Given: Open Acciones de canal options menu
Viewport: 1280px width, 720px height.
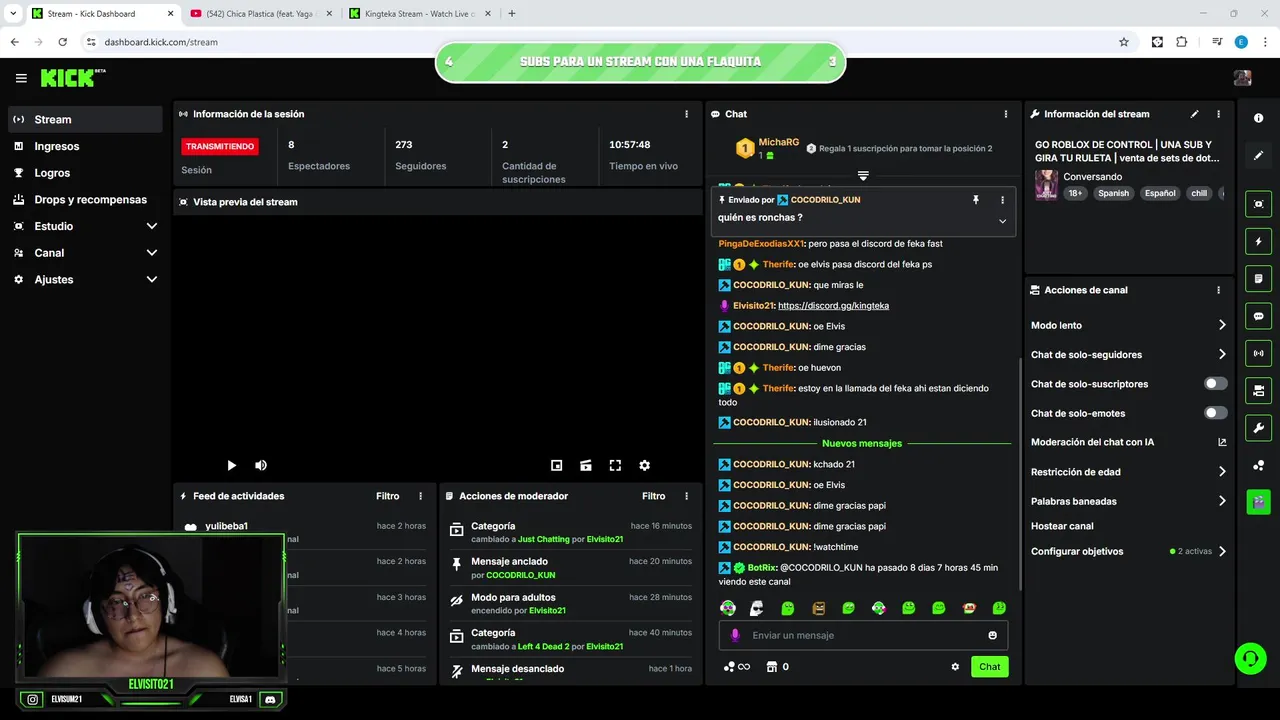Looking at the screenshot, I should [1218, 290].
